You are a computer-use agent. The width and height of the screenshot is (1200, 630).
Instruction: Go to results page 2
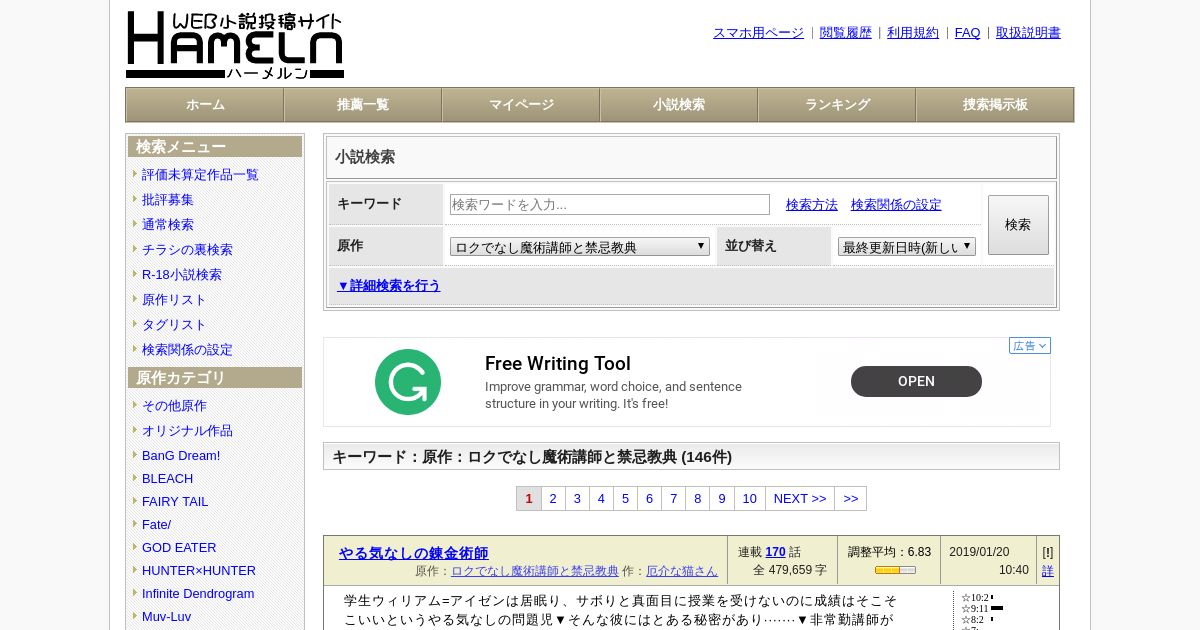point(553,498)
